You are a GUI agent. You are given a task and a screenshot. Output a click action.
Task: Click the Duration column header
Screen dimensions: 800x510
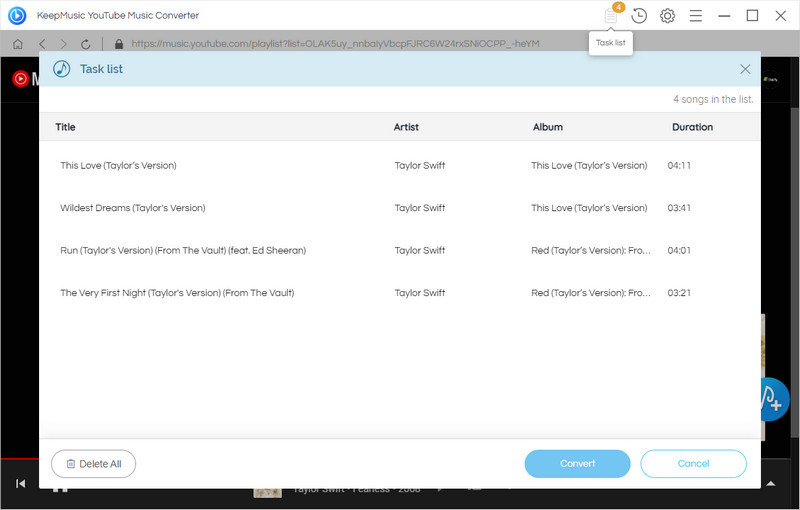point(692,127)
